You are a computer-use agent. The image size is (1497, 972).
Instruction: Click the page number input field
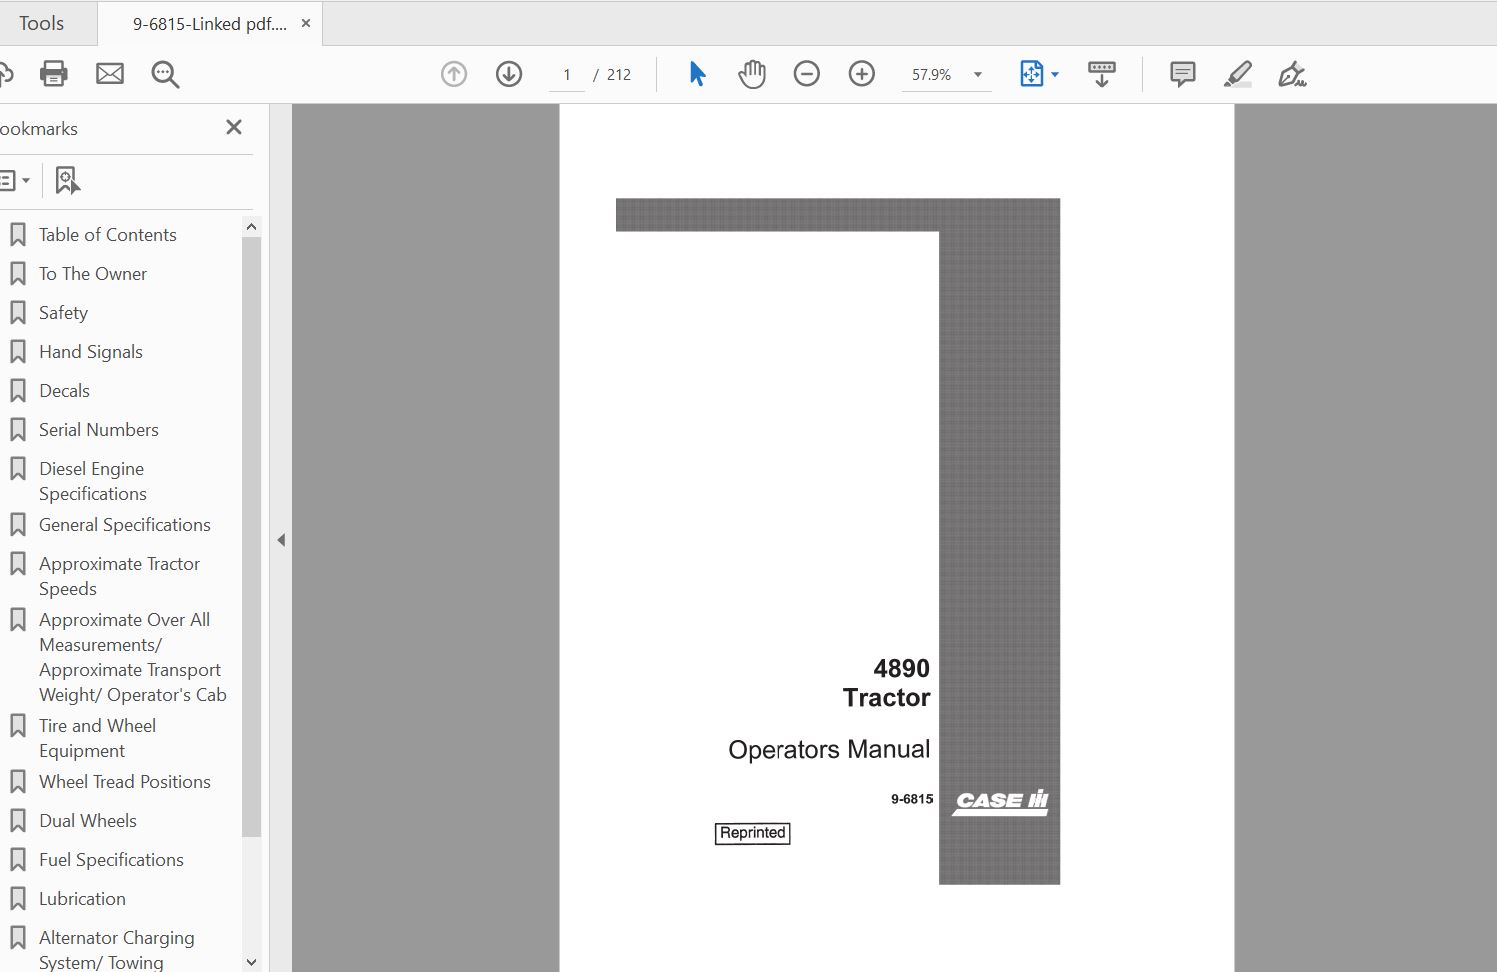(x=567, y=75)
